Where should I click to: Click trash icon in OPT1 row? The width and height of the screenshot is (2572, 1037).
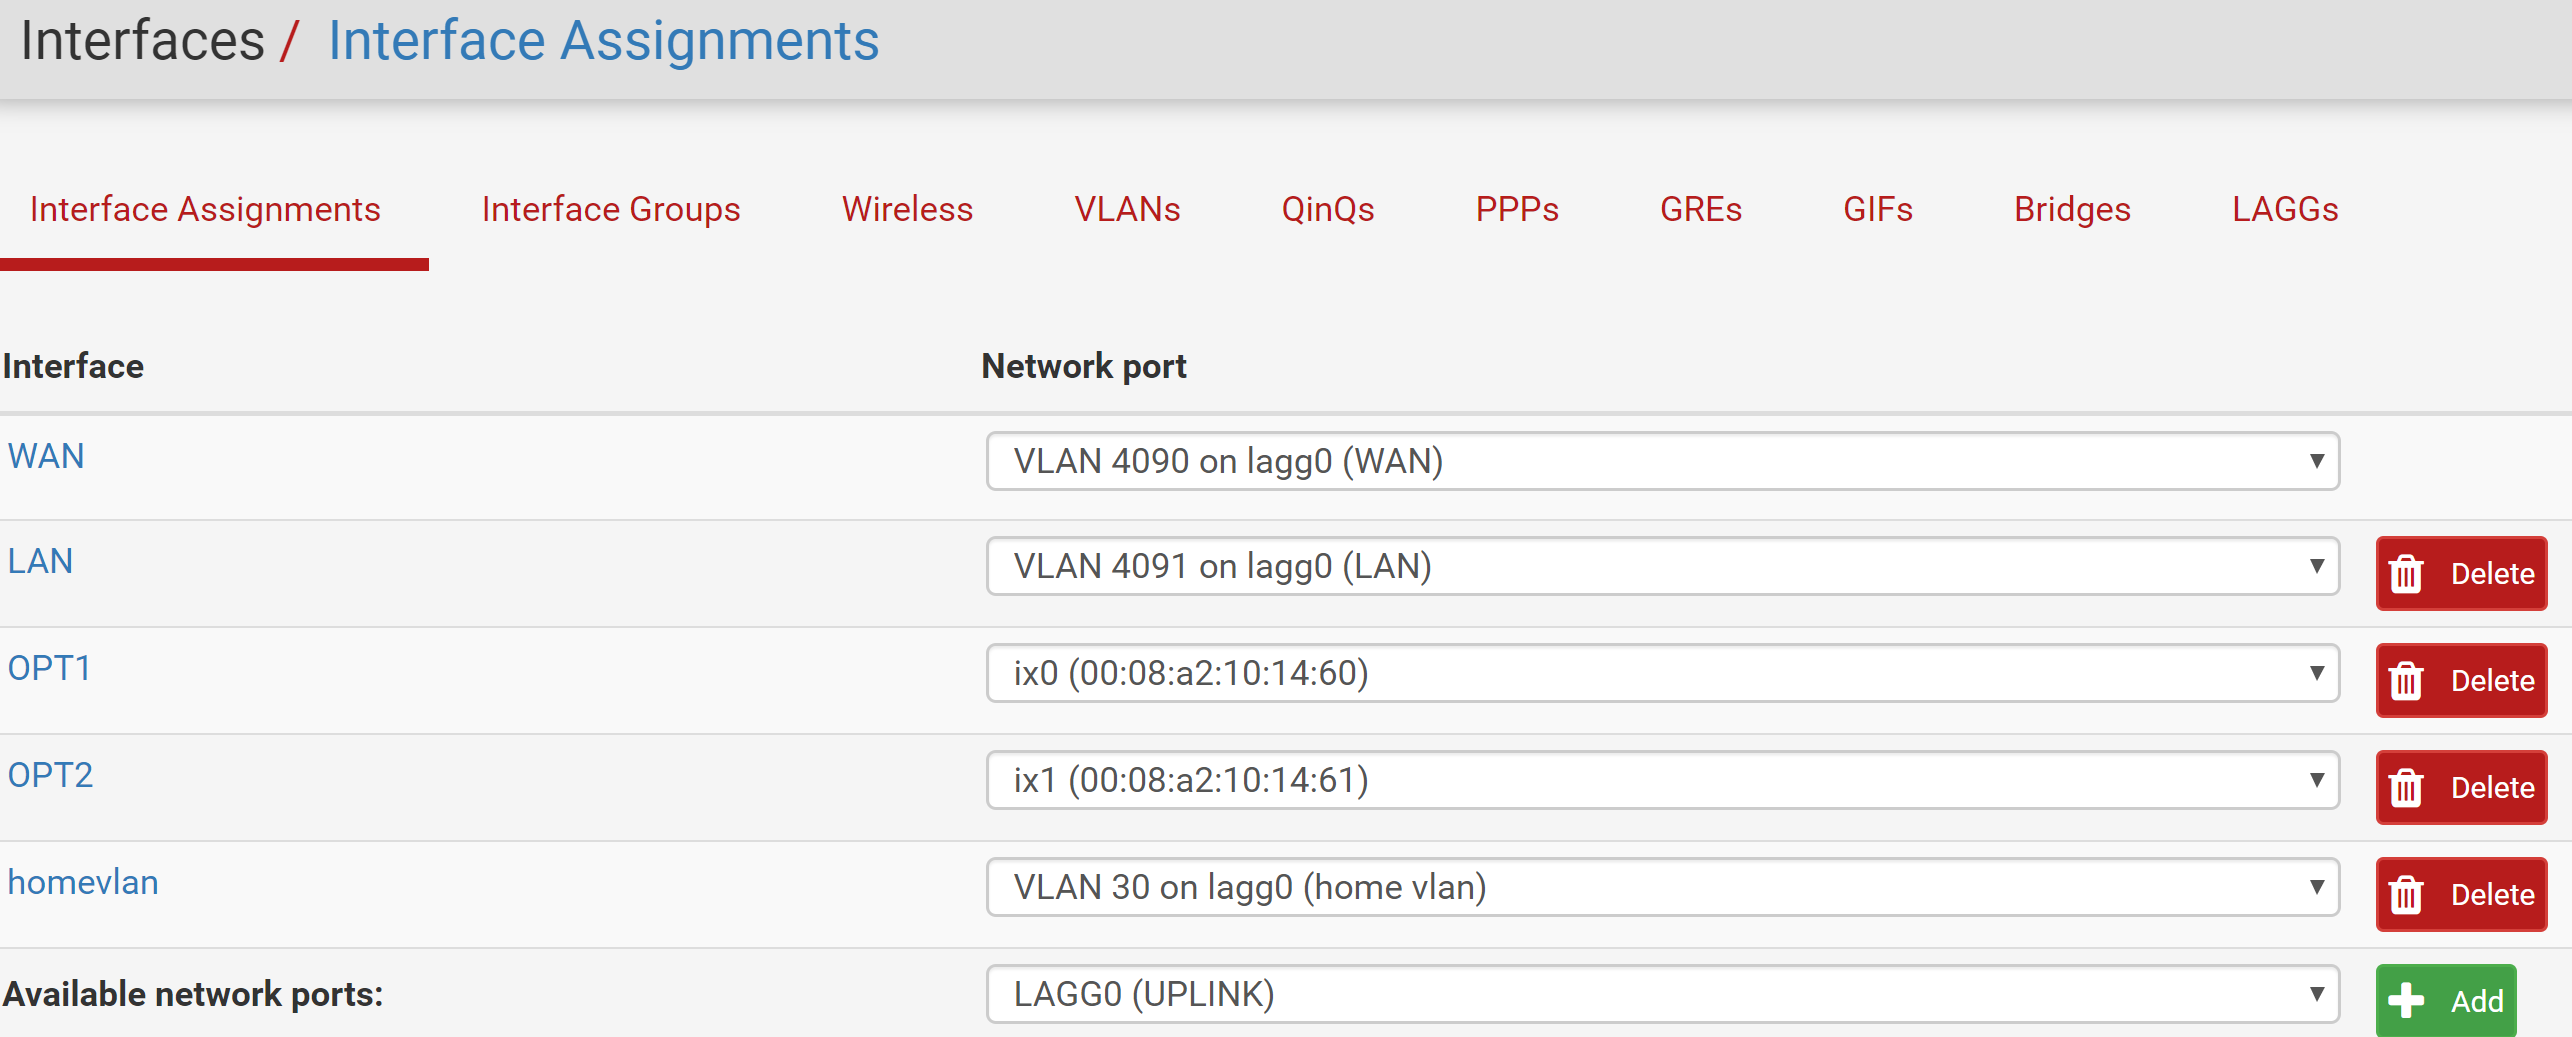[x=2406, y=681]
